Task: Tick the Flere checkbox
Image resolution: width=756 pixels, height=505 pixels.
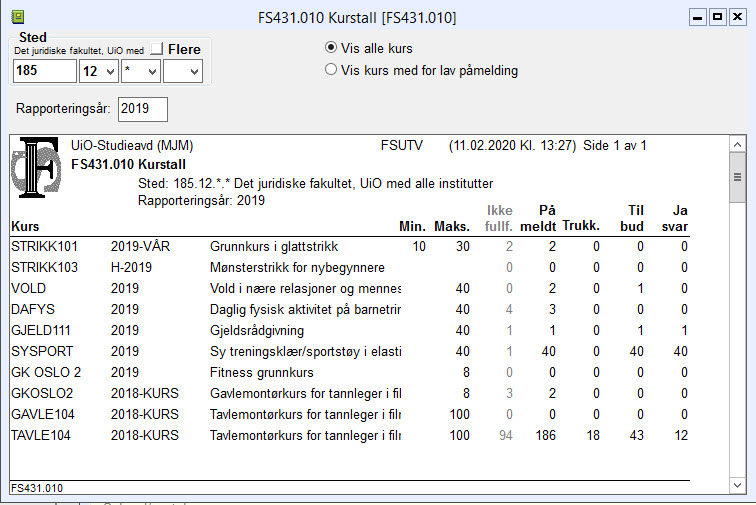Action: (x=156, y=49)
